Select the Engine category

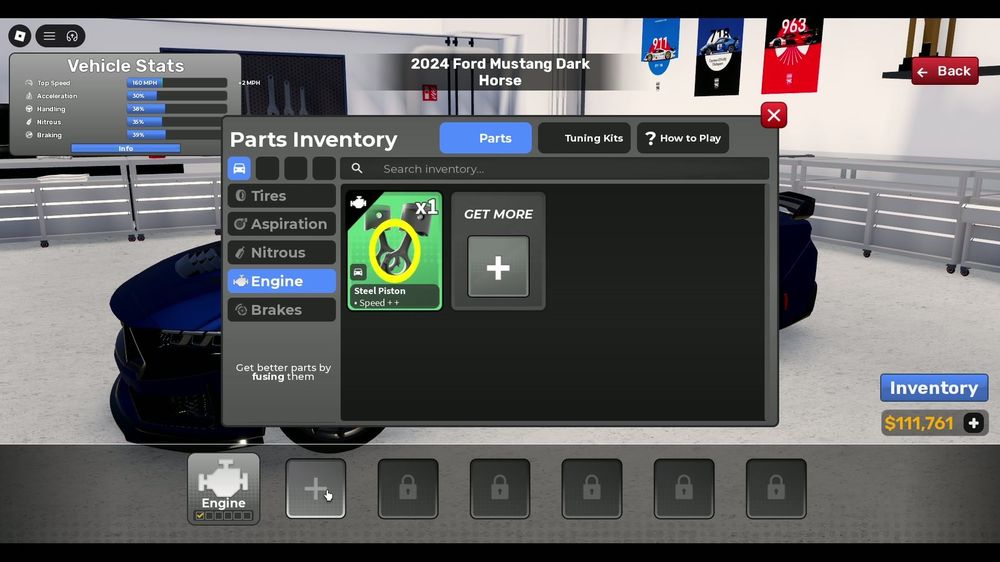click(281, 281)
